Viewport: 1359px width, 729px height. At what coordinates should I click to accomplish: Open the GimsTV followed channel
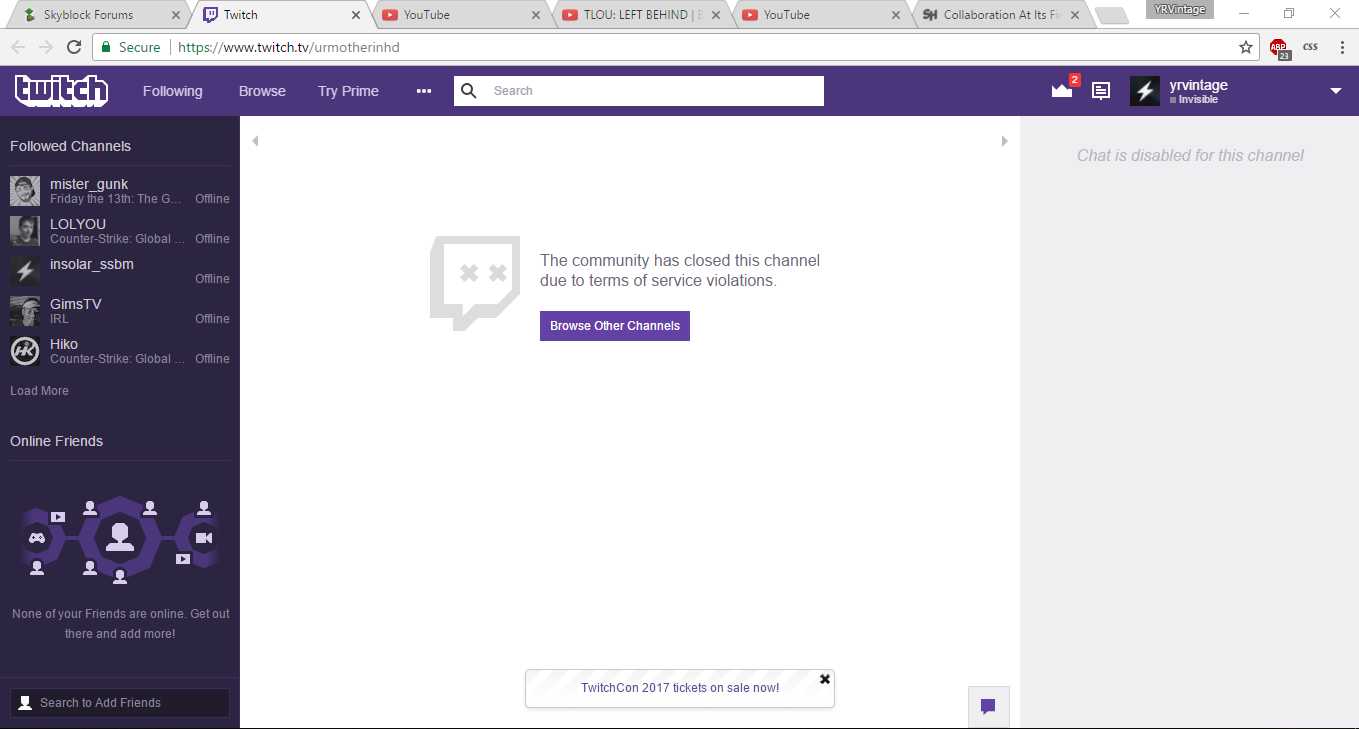pos(120,311)
